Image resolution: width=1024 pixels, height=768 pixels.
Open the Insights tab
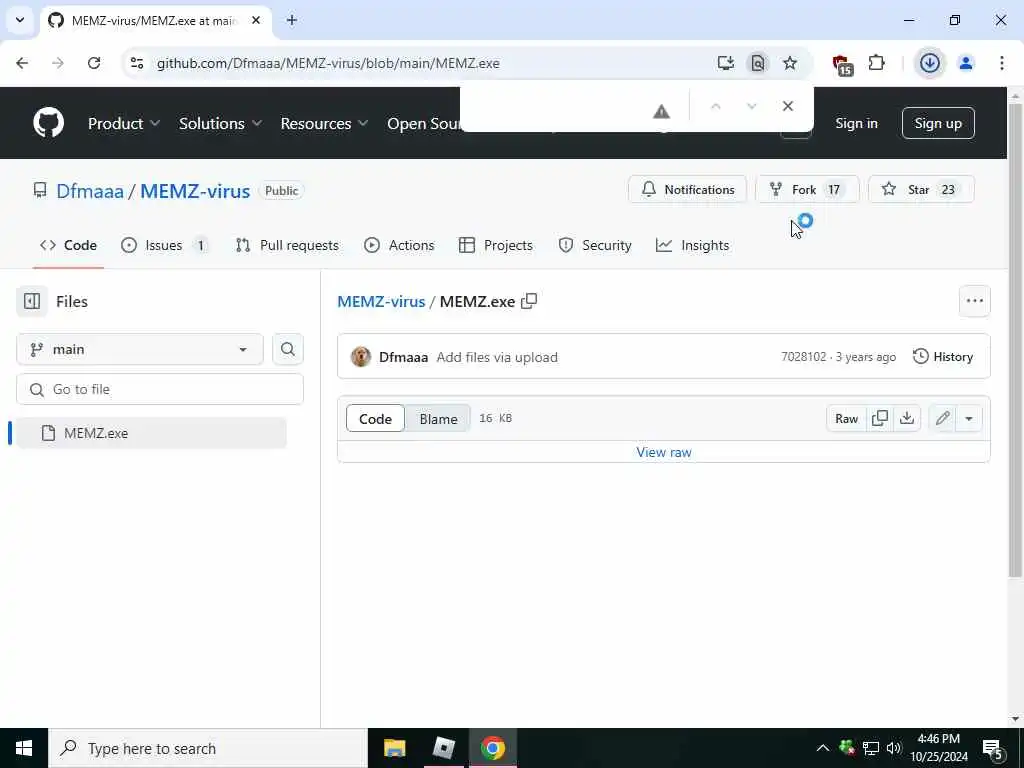click(x=693, y=246)
